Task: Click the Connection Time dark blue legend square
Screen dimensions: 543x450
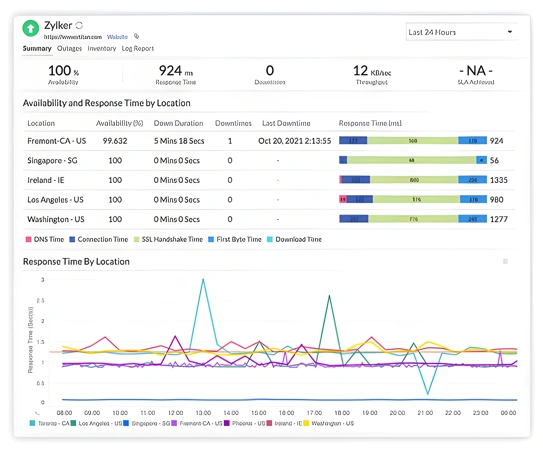Action: [x=72, y=239]
